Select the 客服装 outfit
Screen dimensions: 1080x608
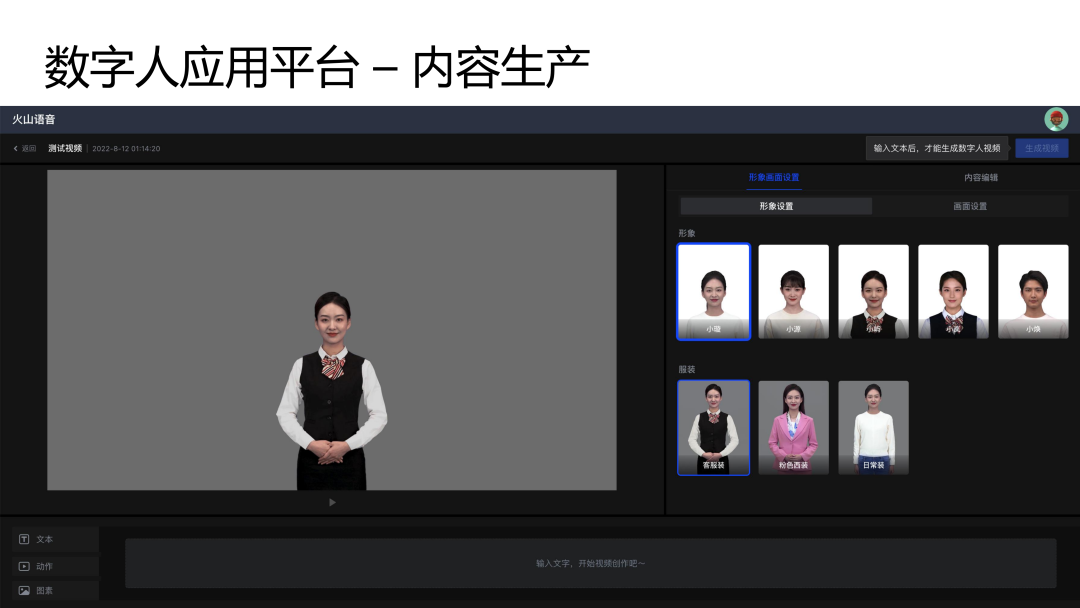pyautogui.click(x=714, y=428)
